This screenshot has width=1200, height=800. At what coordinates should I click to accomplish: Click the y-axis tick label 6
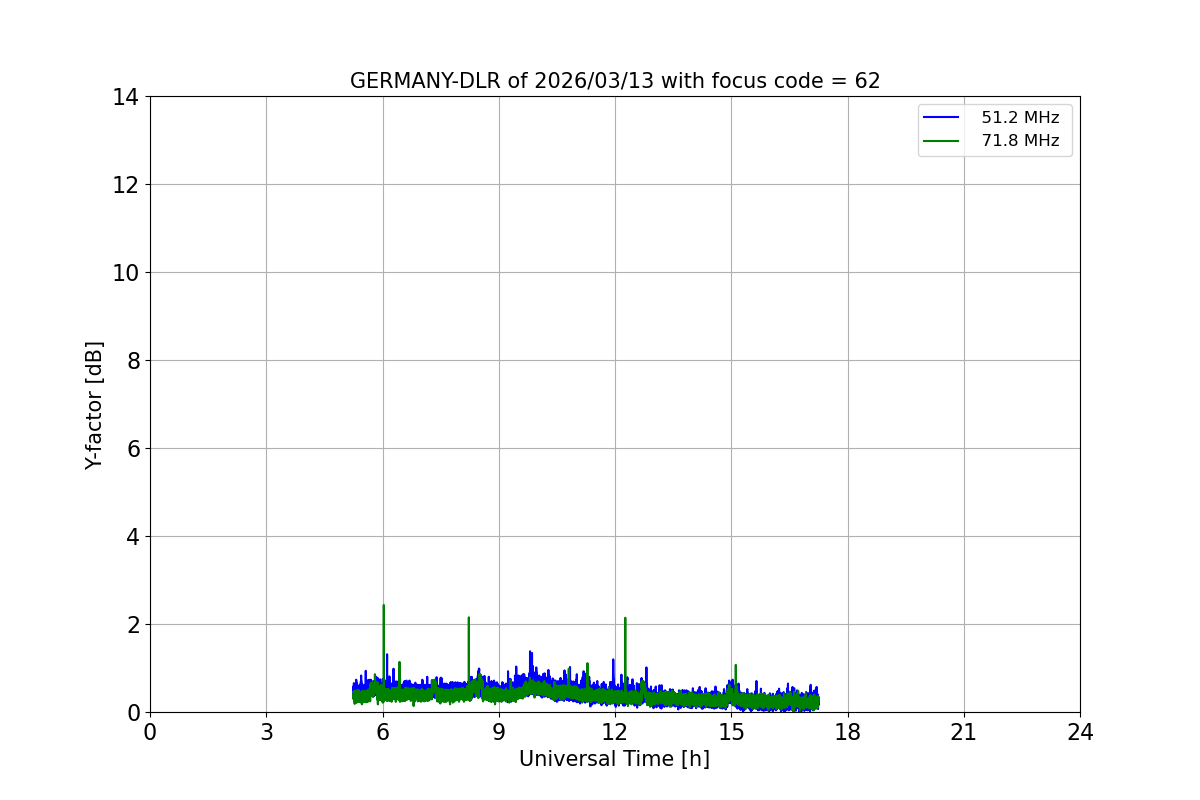132,449
